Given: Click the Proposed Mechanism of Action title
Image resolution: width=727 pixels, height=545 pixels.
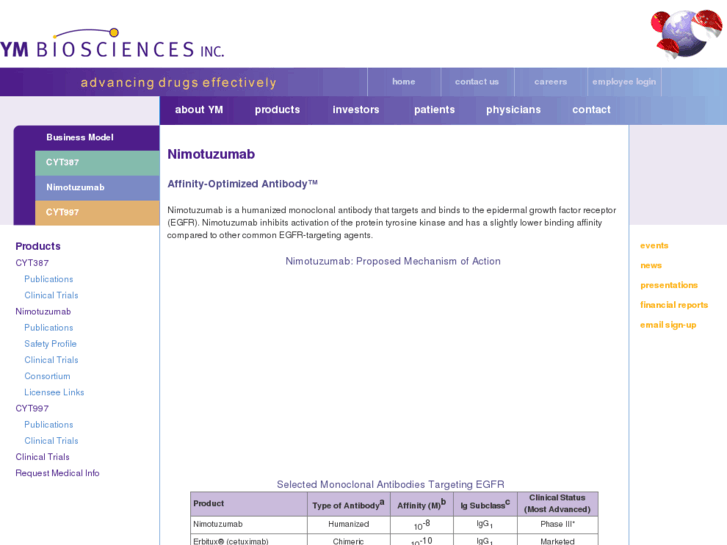Looking at the screenshot, I should pos(393,261).
